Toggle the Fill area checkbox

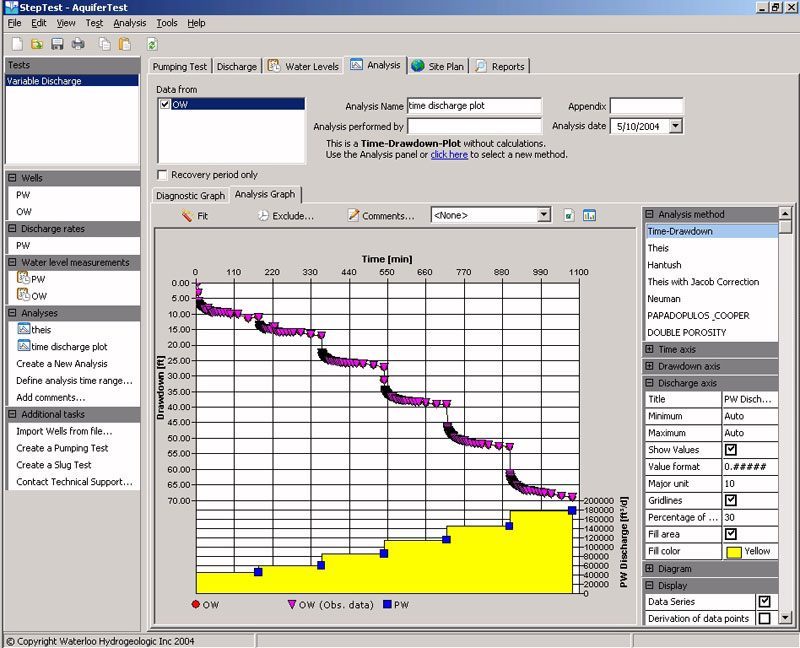pos(731,534)
